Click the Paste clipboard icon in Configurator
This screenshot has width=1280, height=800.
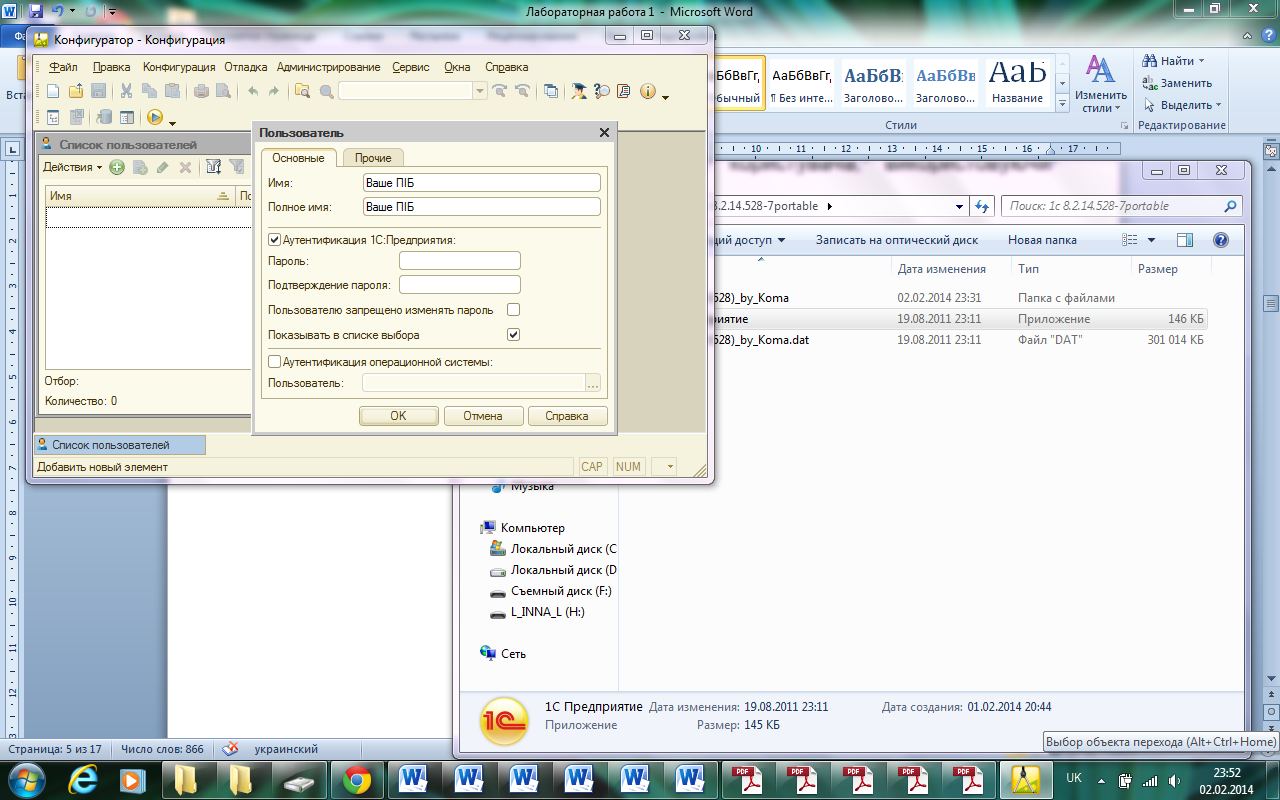tap(172, 91)
